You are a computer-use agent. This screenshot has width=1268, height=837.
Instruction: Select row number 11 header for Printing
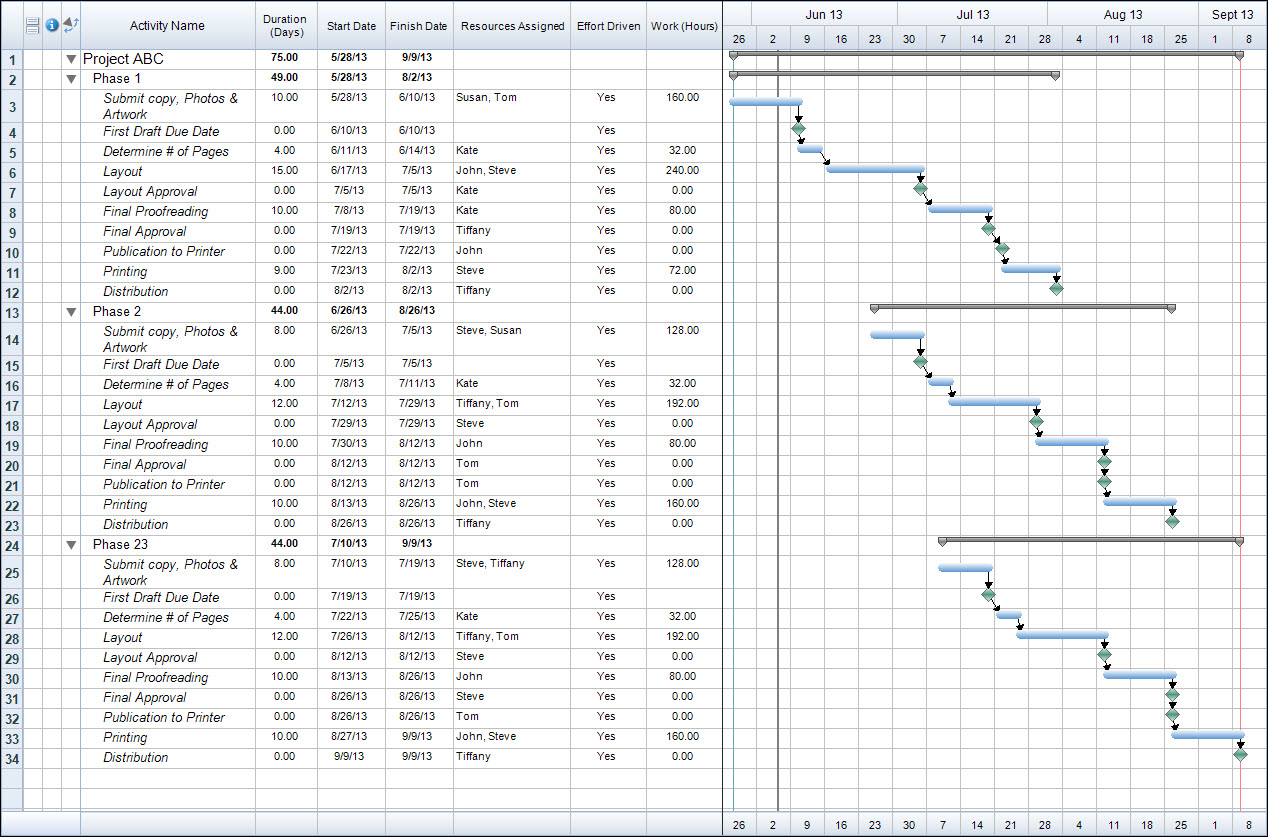[x=11, y=272]
